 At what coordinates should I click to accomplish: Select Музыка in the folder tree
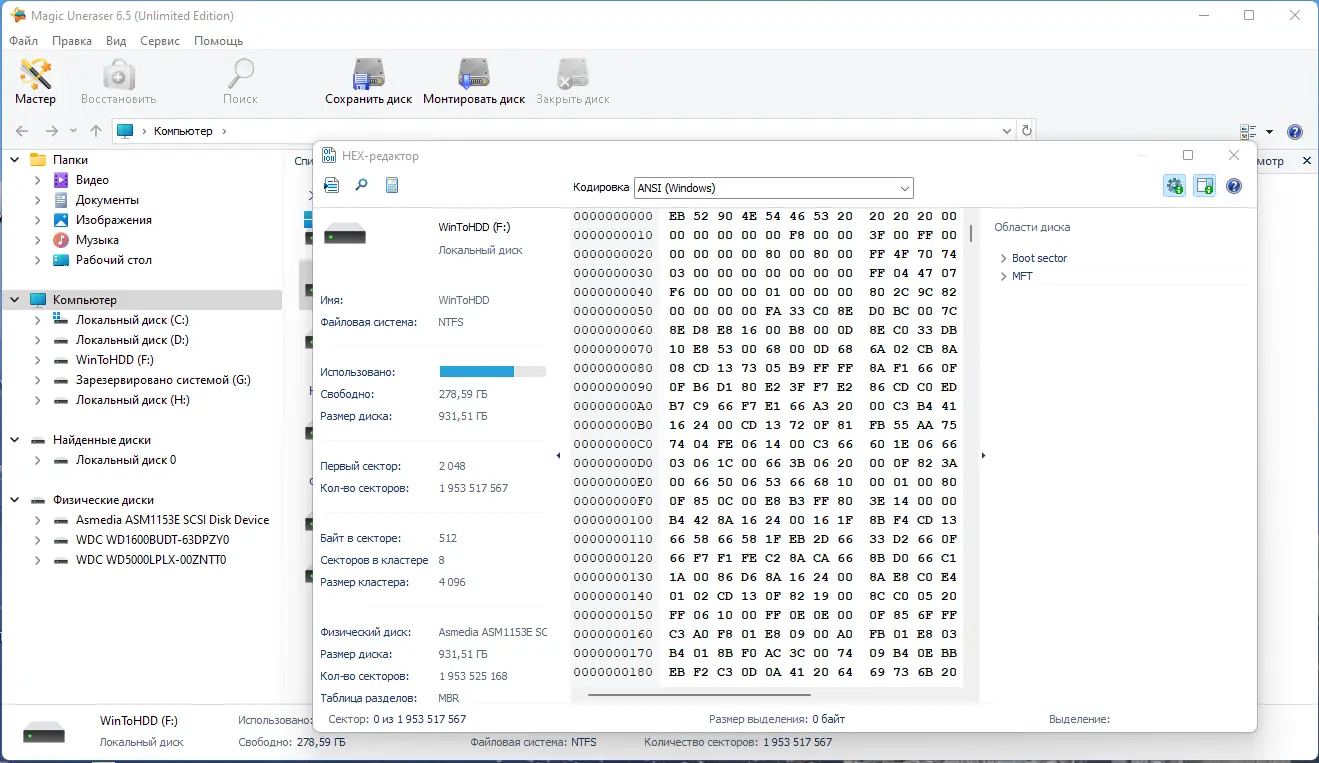click(97, 240)
